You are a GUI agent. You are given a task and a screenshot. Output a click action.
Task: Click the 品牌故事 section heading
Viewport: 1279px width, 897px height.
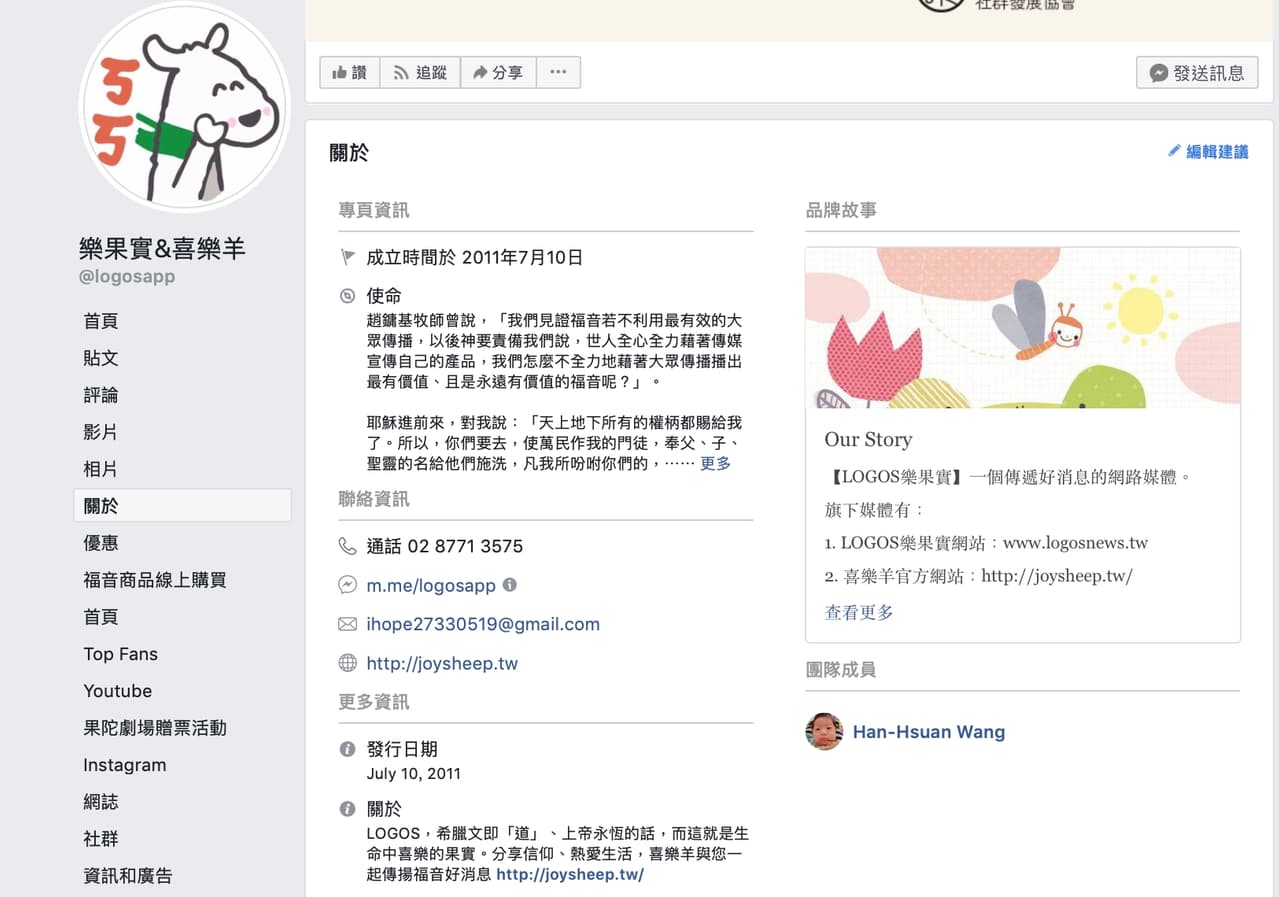tap(841, 210)
